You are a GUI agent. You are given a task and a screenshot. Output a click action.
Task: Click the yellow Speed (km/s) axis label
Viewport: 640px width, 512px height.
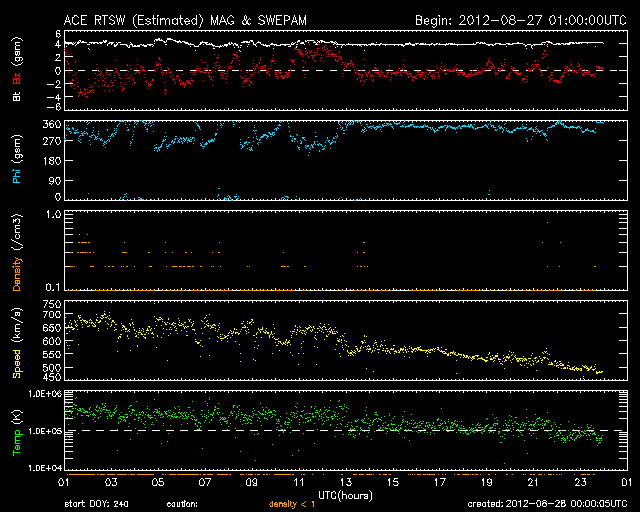coord(16,341)
